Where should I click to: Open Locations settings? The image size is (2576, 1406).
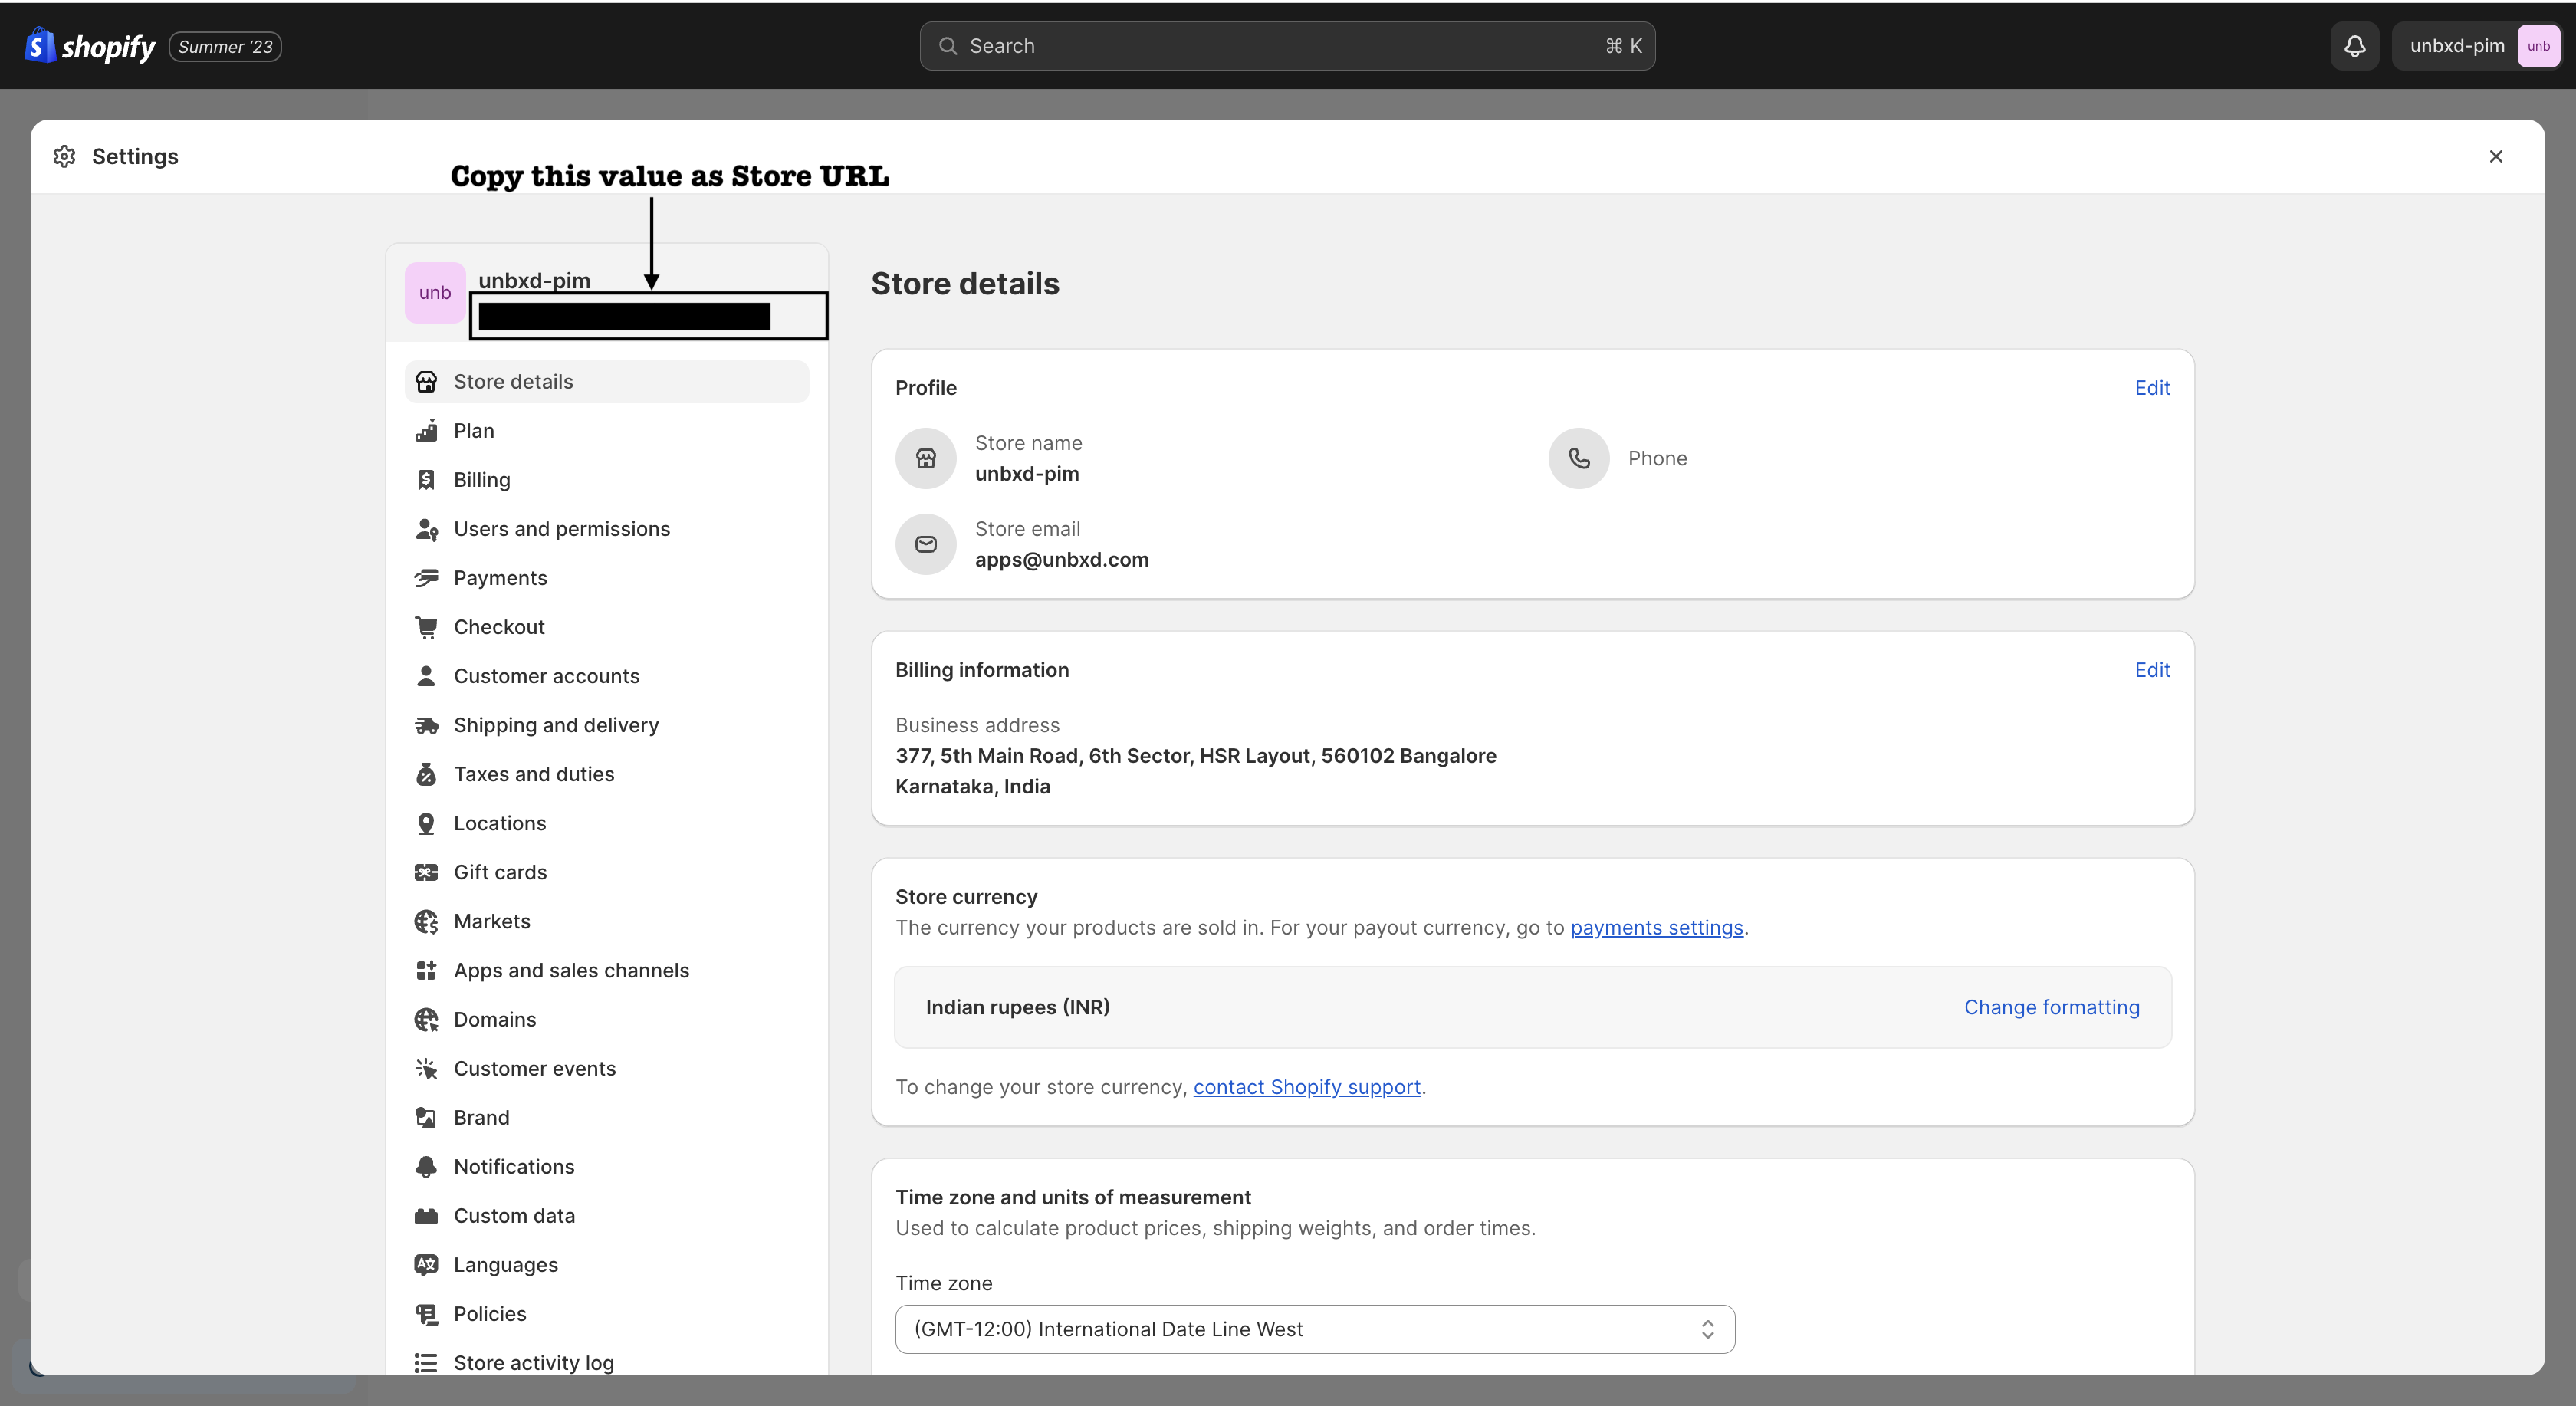point(607,823)
